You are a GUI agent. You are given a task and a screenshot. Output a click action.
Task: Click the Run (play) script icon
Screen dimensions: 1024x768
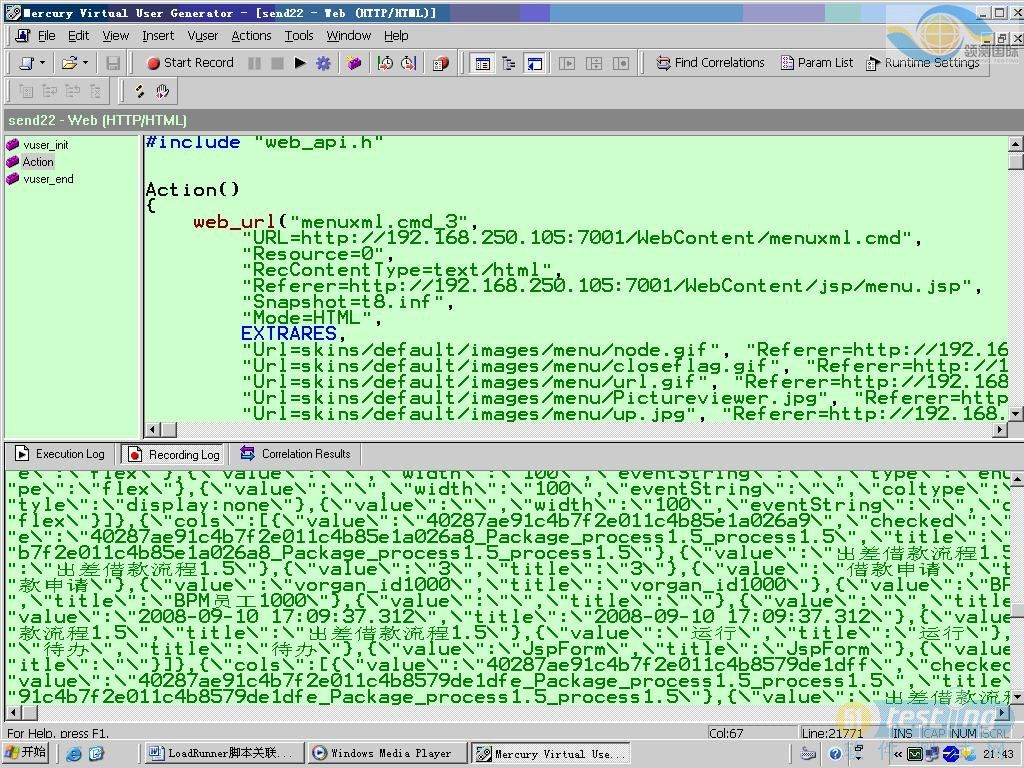point(300,63)
